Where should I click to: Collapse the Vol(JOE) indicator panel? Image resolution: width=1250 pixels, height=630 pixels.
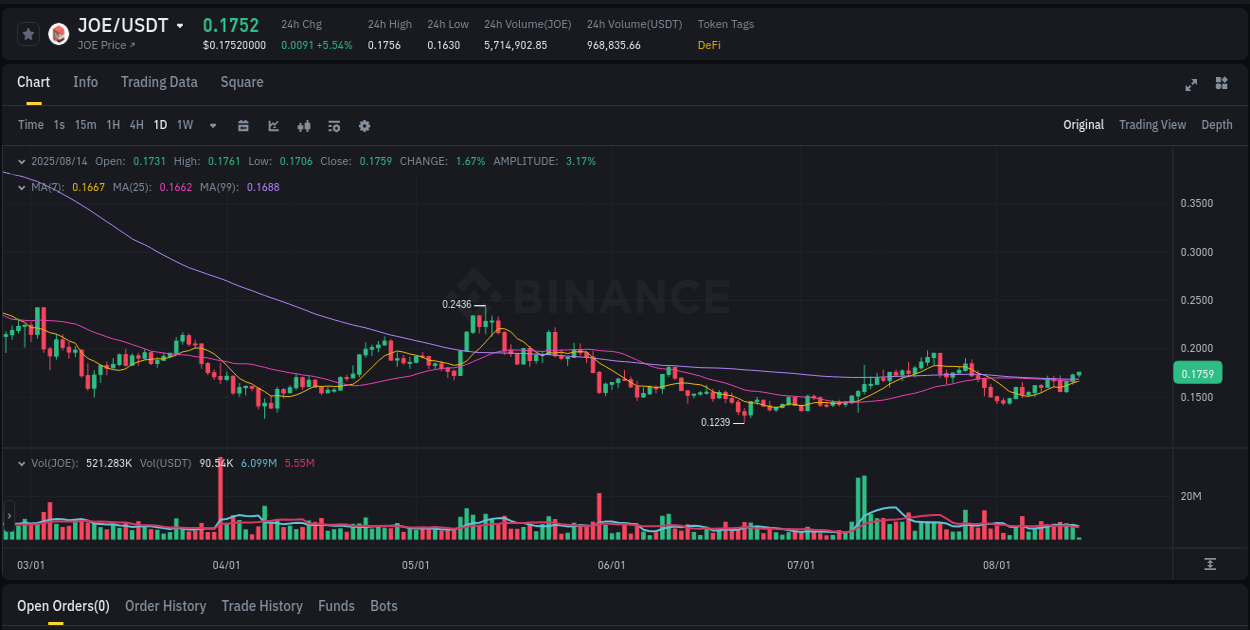click(x=21, y=463)
